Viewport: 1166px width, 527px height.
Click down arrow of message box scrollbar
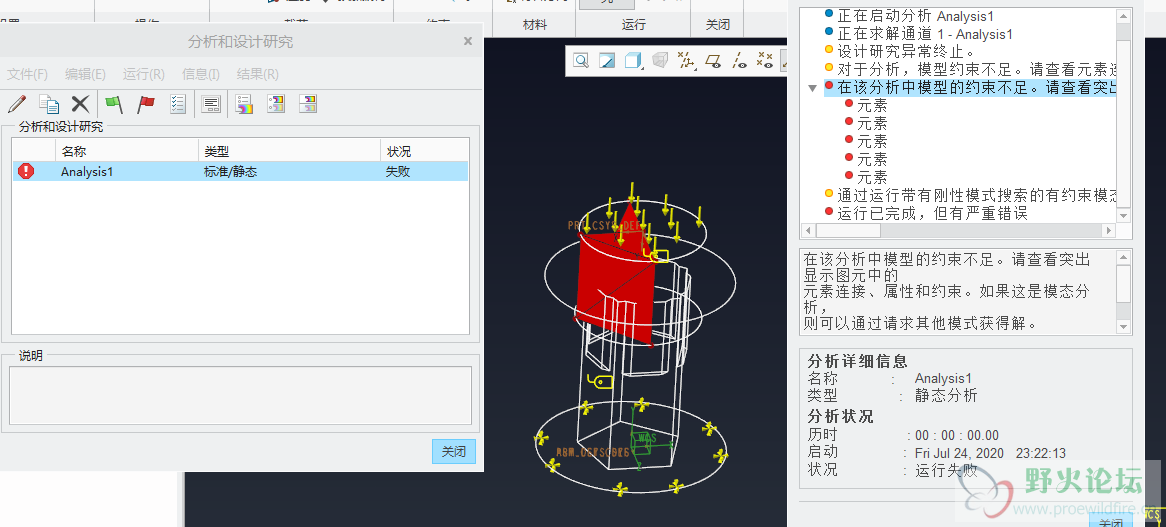point(1124,327)
